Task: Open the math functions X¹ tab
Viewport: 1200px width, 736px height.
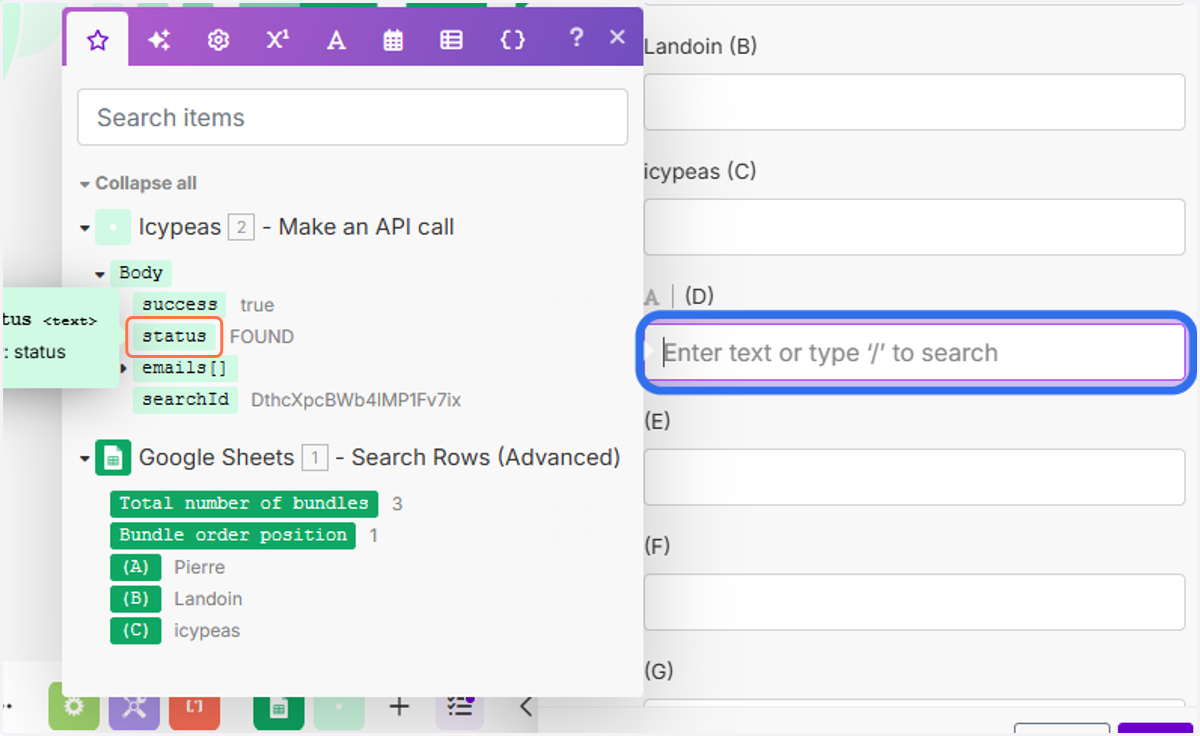Action: coord(277,40)
